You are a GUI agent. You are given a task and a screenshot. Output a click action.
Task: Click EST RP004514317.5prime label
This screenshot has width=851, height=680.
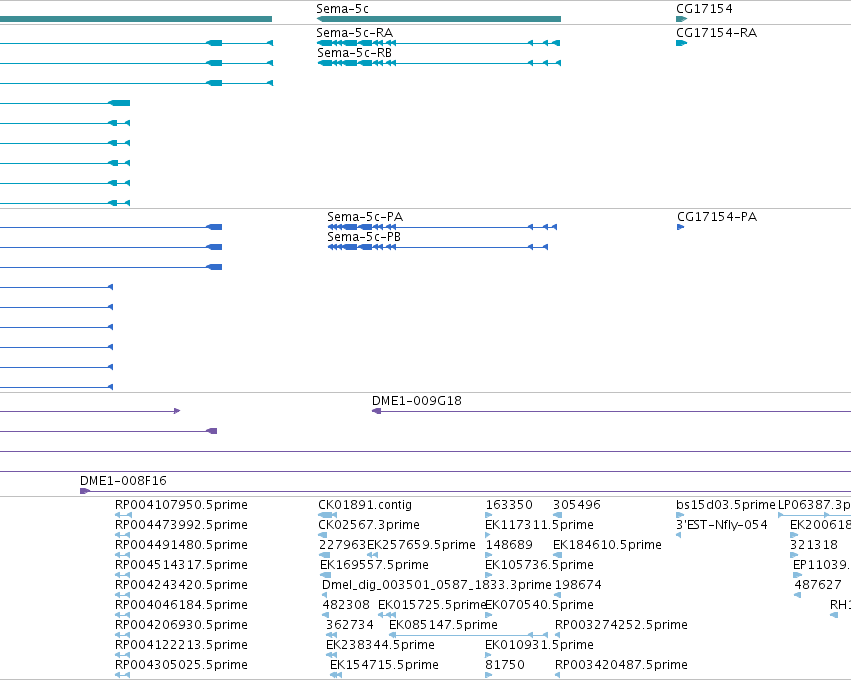[181, 564]
